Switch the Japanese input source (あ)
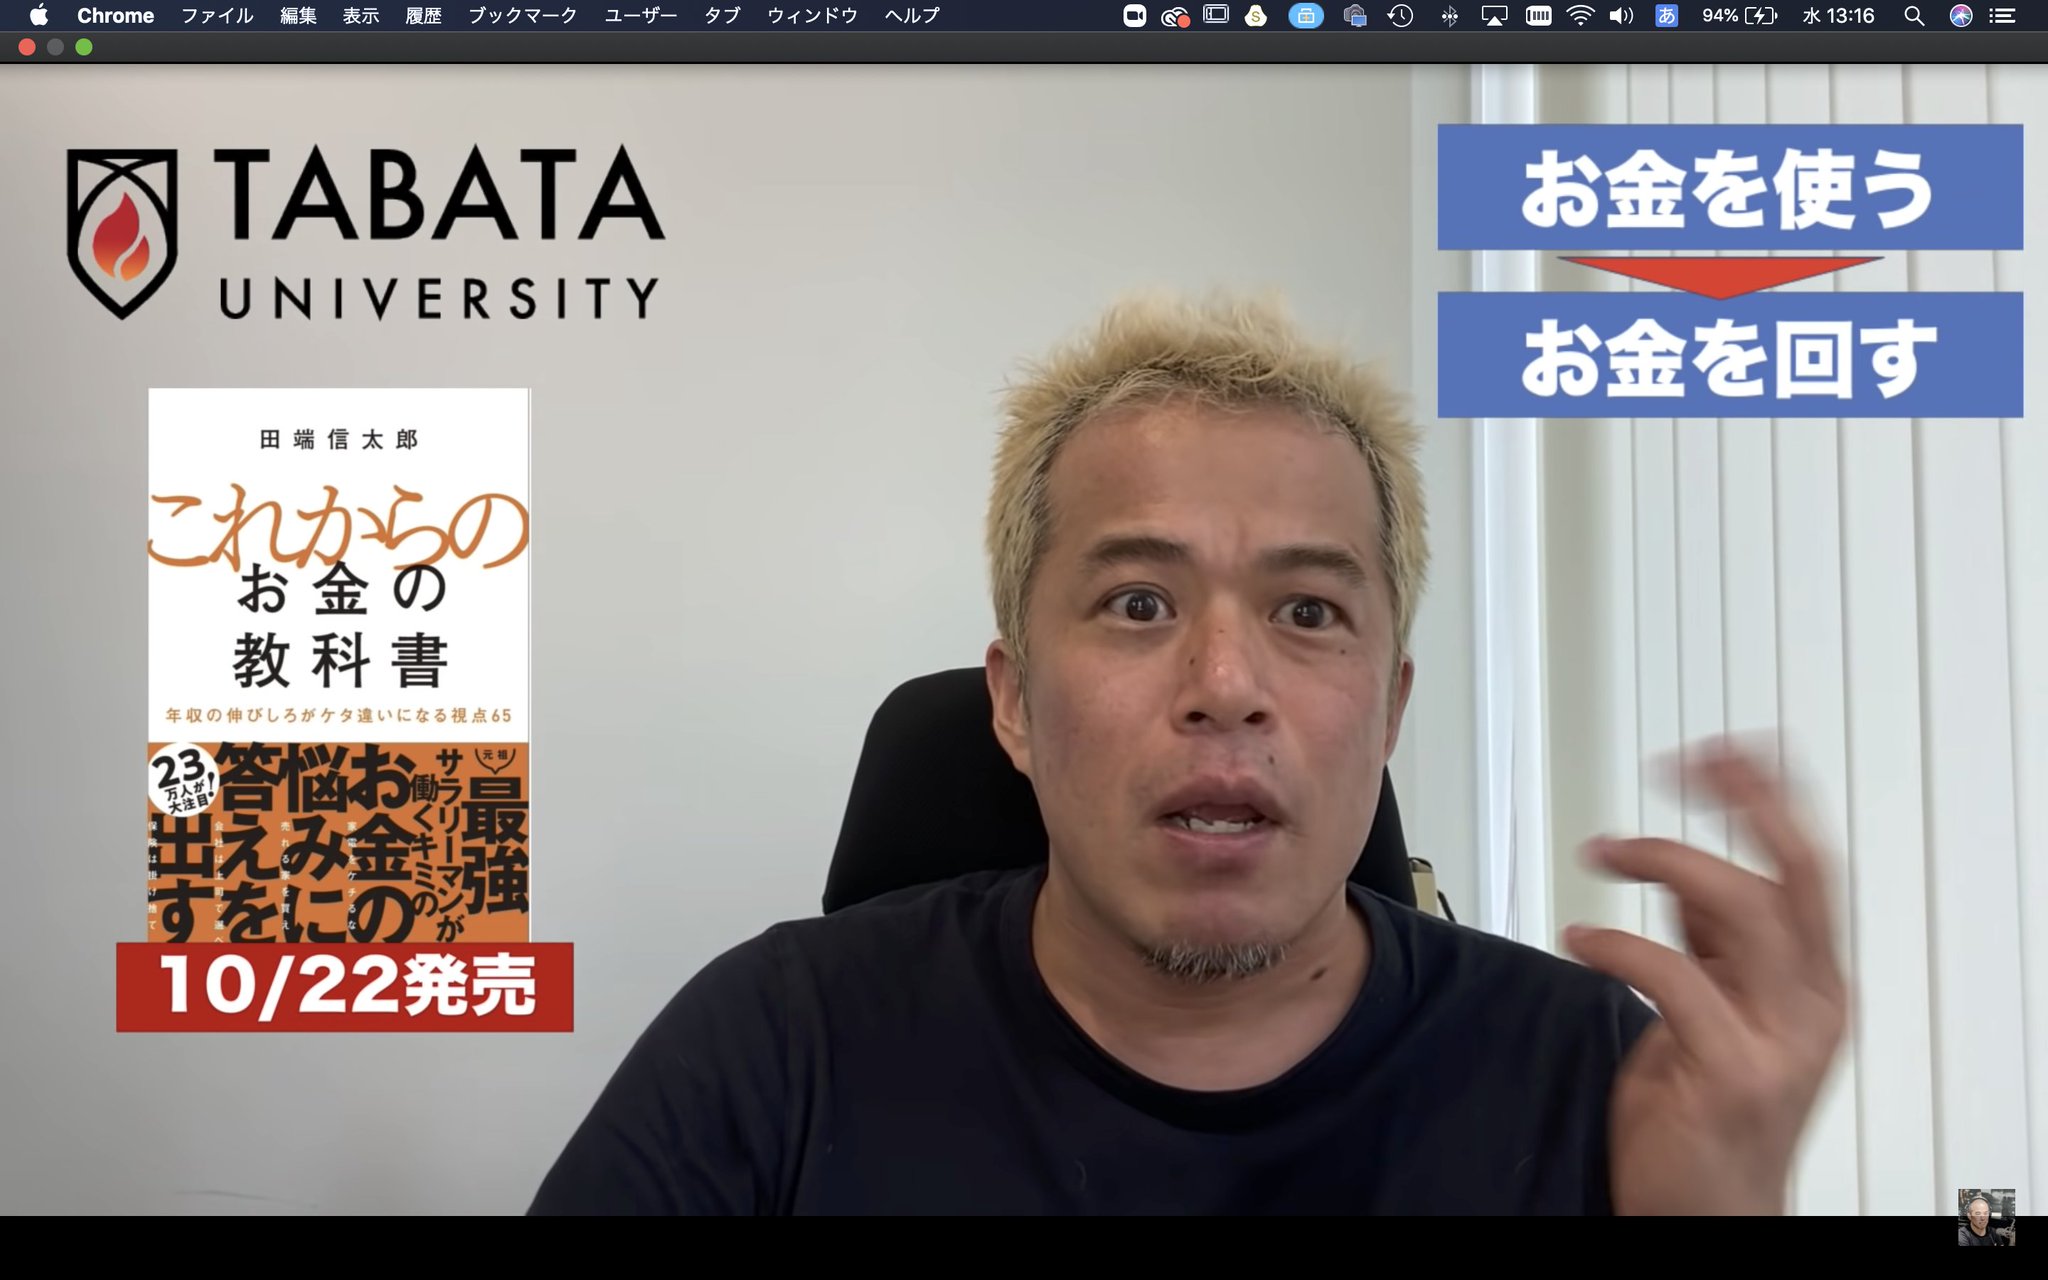Viewport: 2048px width, 1280px height. point(1666,15)
